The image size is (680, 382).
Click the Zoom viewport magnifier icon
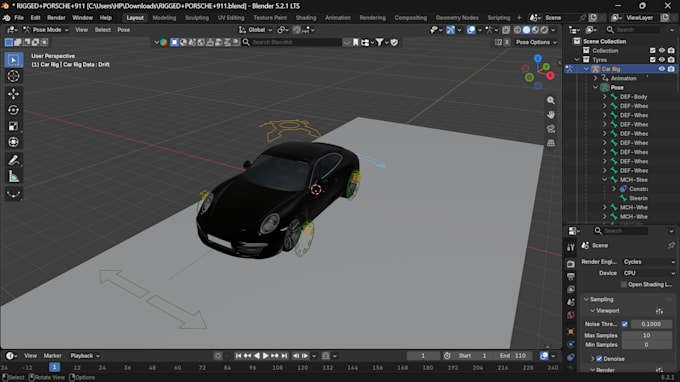point(551,100)
